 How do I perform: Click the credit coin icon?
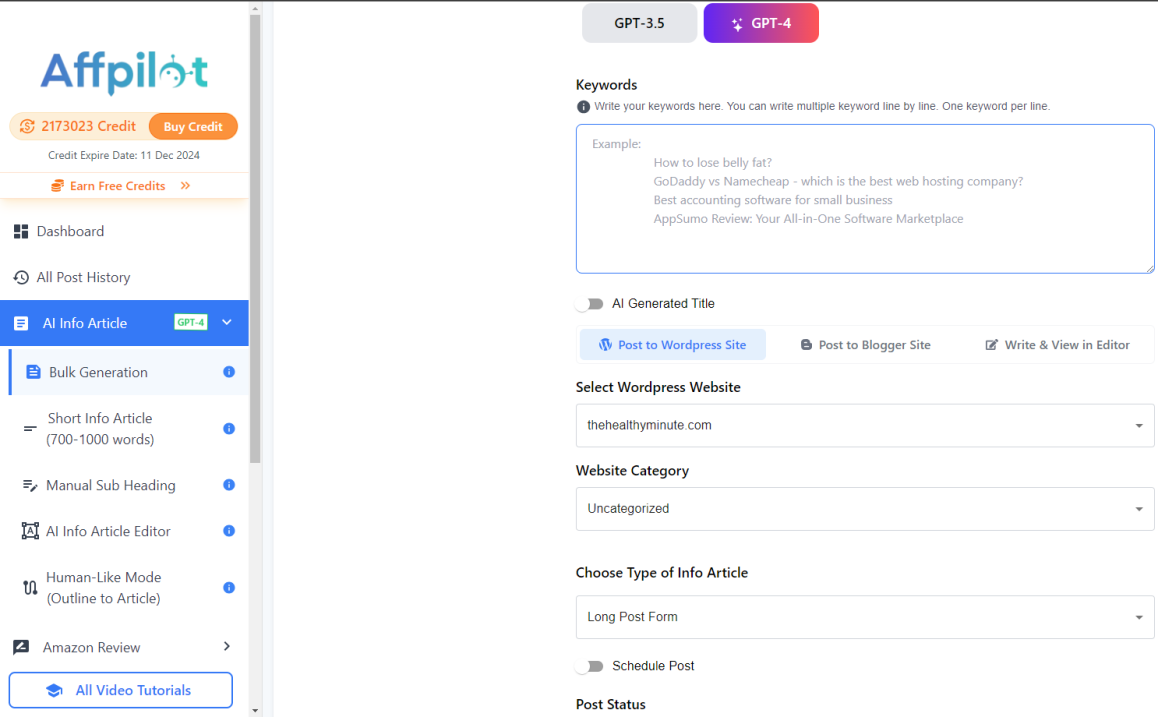[x=27, y=126]
